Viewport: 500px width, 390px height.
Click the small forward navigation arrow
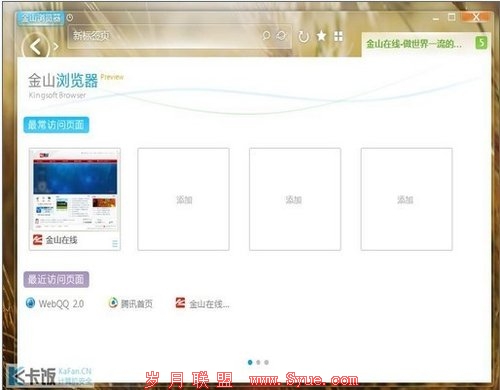(x=56, y=47)
